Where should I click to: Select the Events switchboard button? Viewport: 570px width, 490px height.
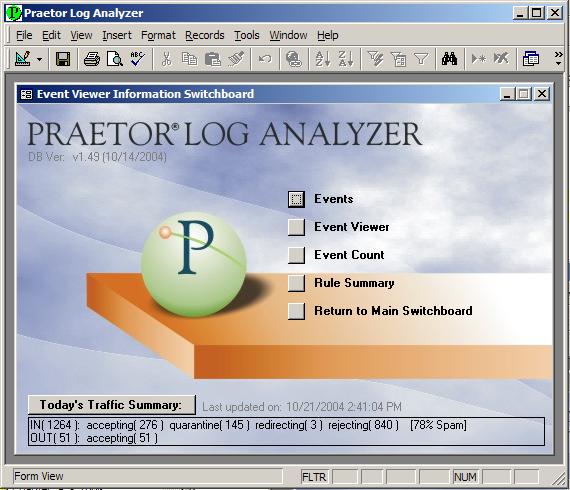pyautogui.click(x=296, y=199)
